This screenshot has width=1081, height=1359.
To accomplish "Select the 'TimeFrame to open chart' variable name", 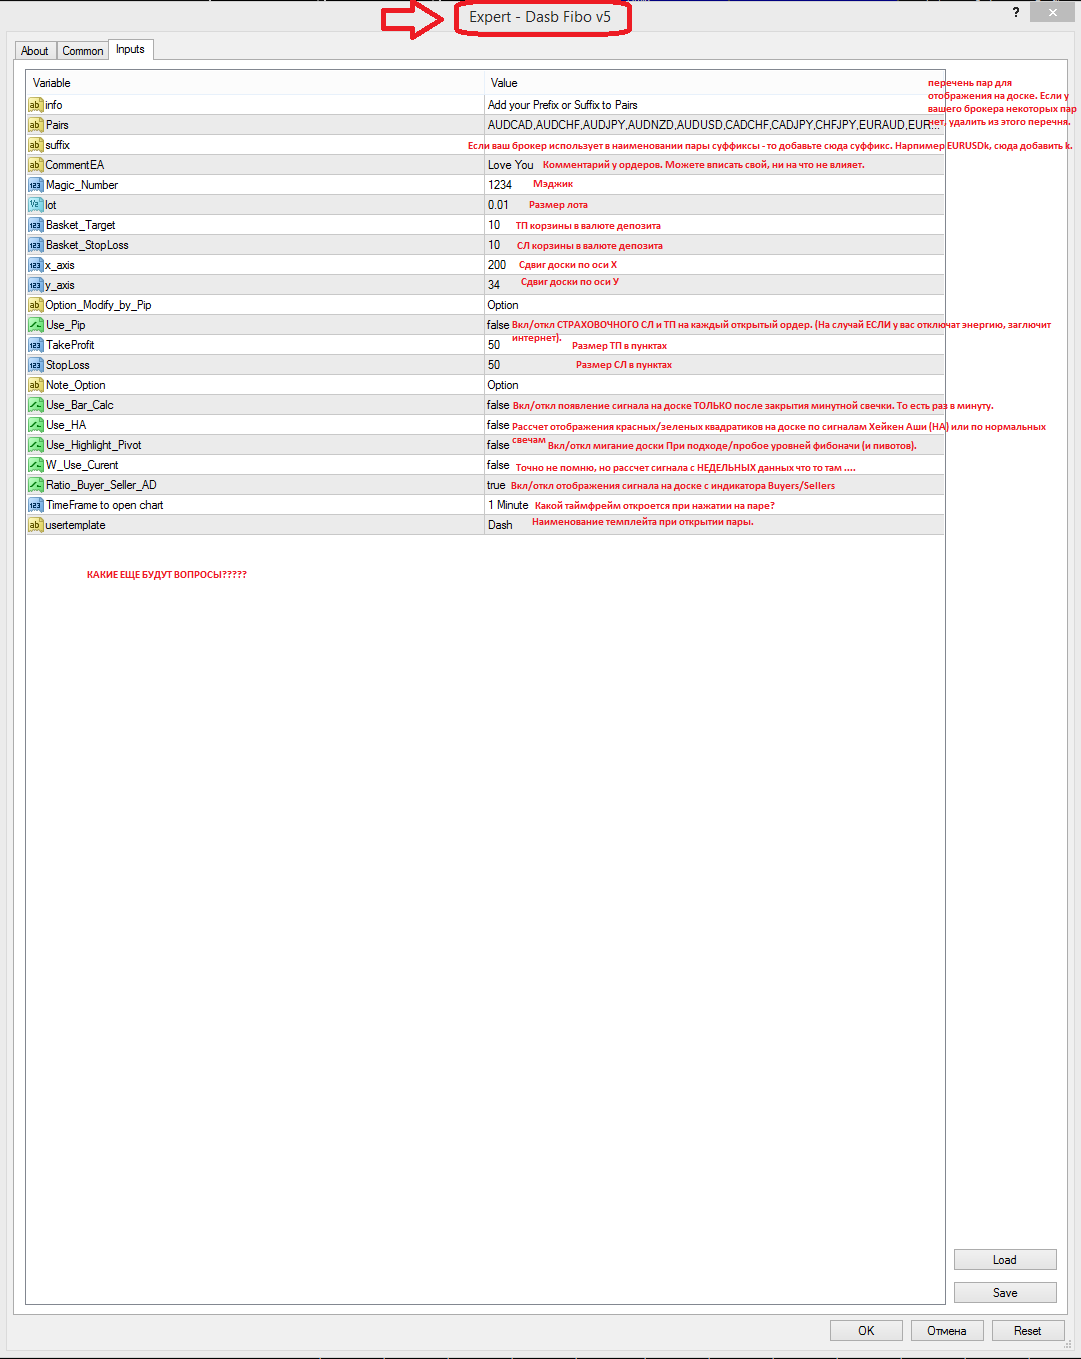I will click(x=104, y=505).
